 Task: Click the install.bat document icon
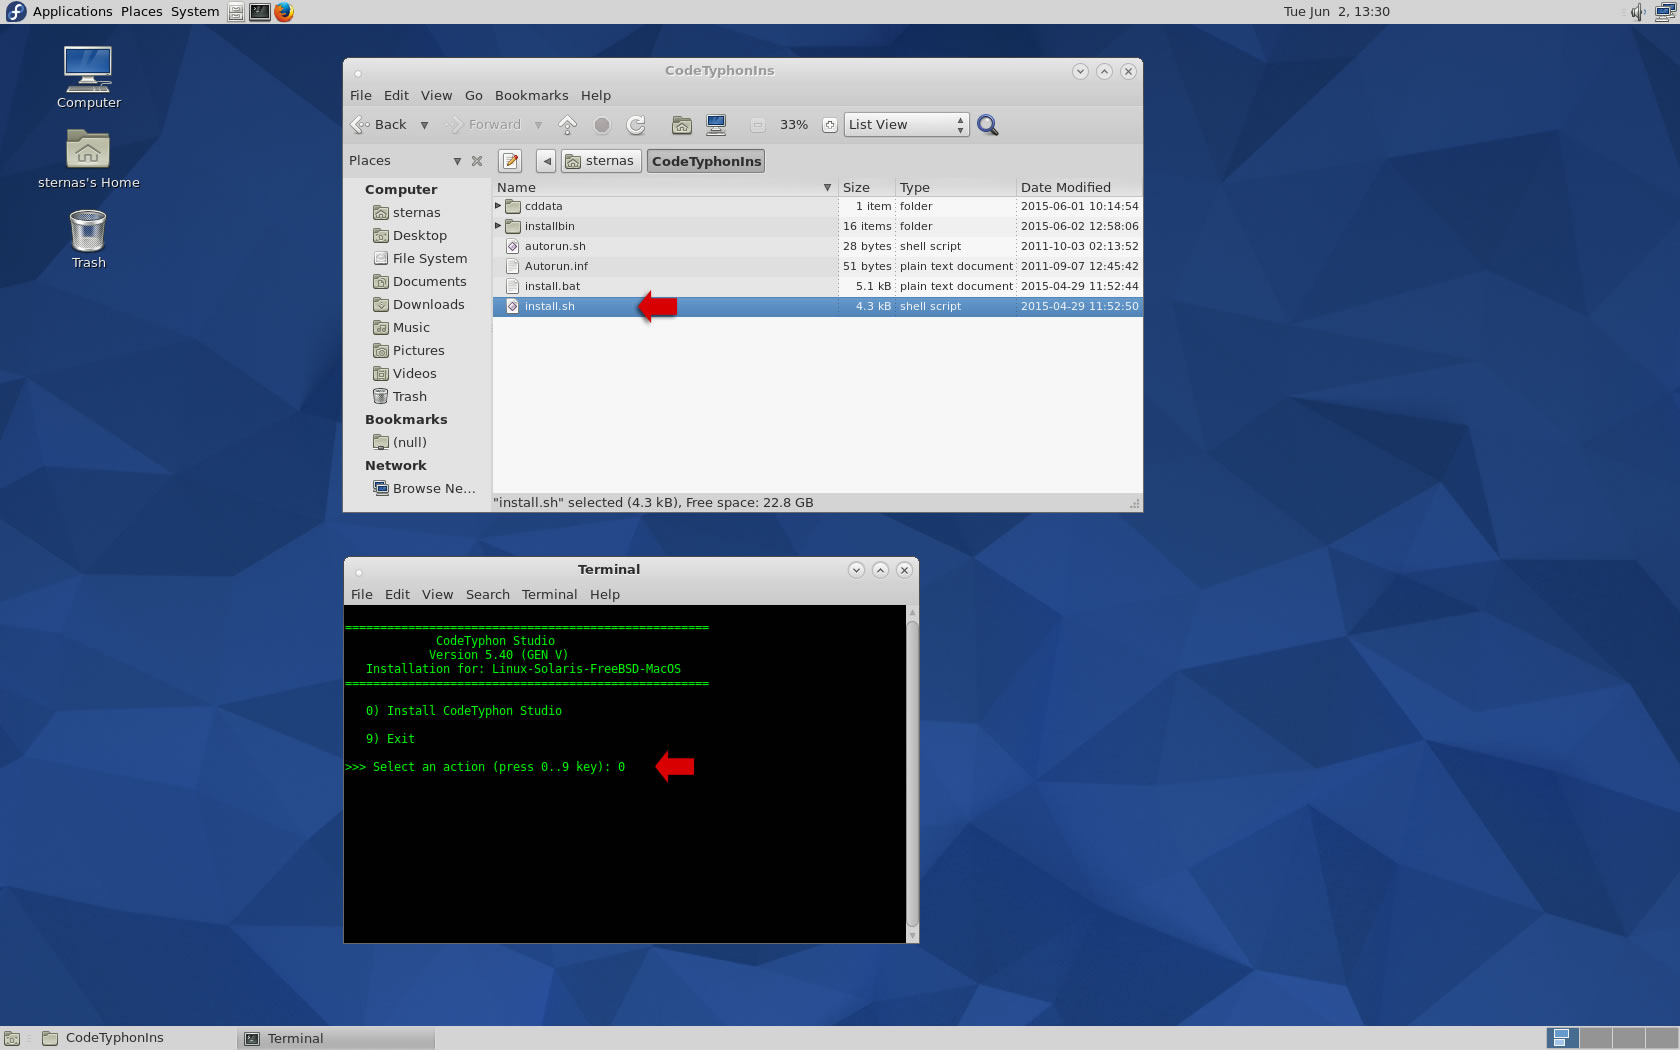tap(513, 286)
